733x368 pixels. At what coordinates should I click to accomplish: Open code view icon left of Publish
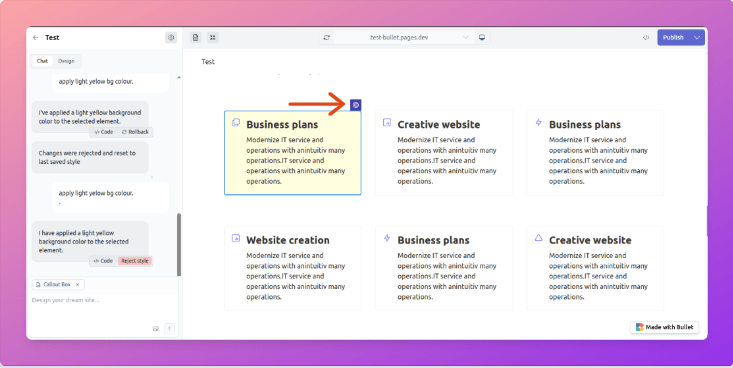click(x=646, y=37)
